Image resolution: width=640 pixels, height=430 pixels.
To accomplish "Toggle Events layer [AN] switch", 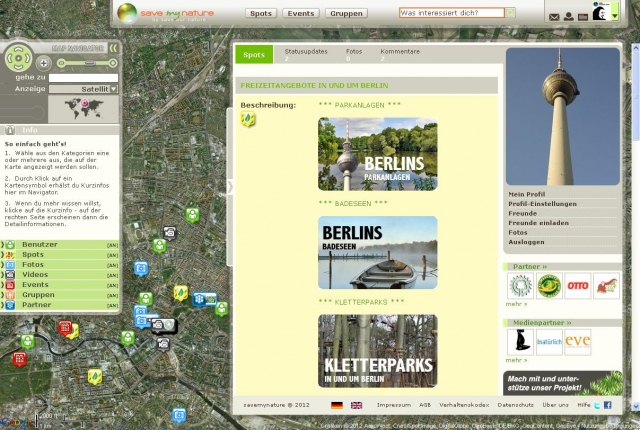I will click(x=112, y=285).
